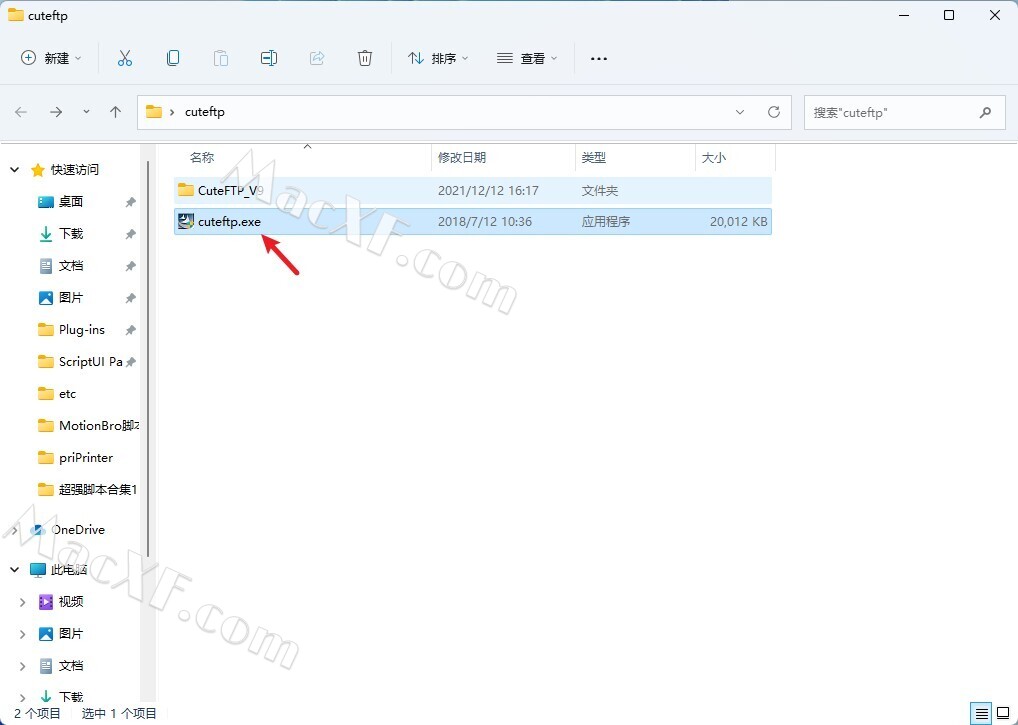Select the cuteftp.exe file name
The width and height of the screenshot is (1018, 725).
tap(229, 221)
